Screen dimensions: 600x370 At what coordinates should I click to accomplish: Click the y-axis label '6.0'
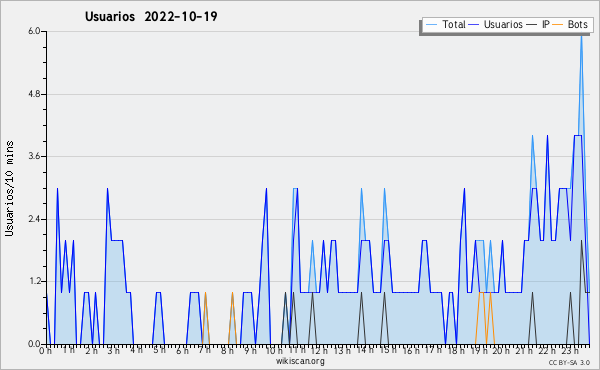(x=34, y=31)
